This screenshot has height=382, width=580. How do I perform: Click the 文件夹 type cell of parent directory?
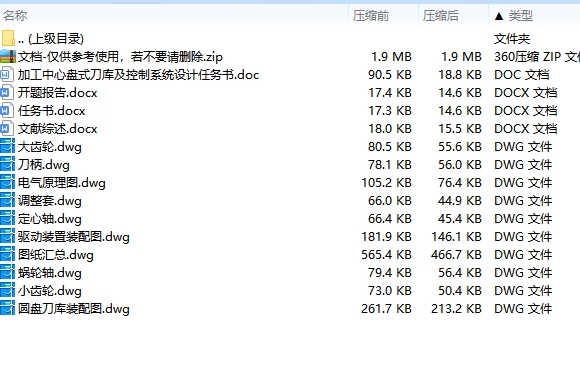(x=512, y=39)
